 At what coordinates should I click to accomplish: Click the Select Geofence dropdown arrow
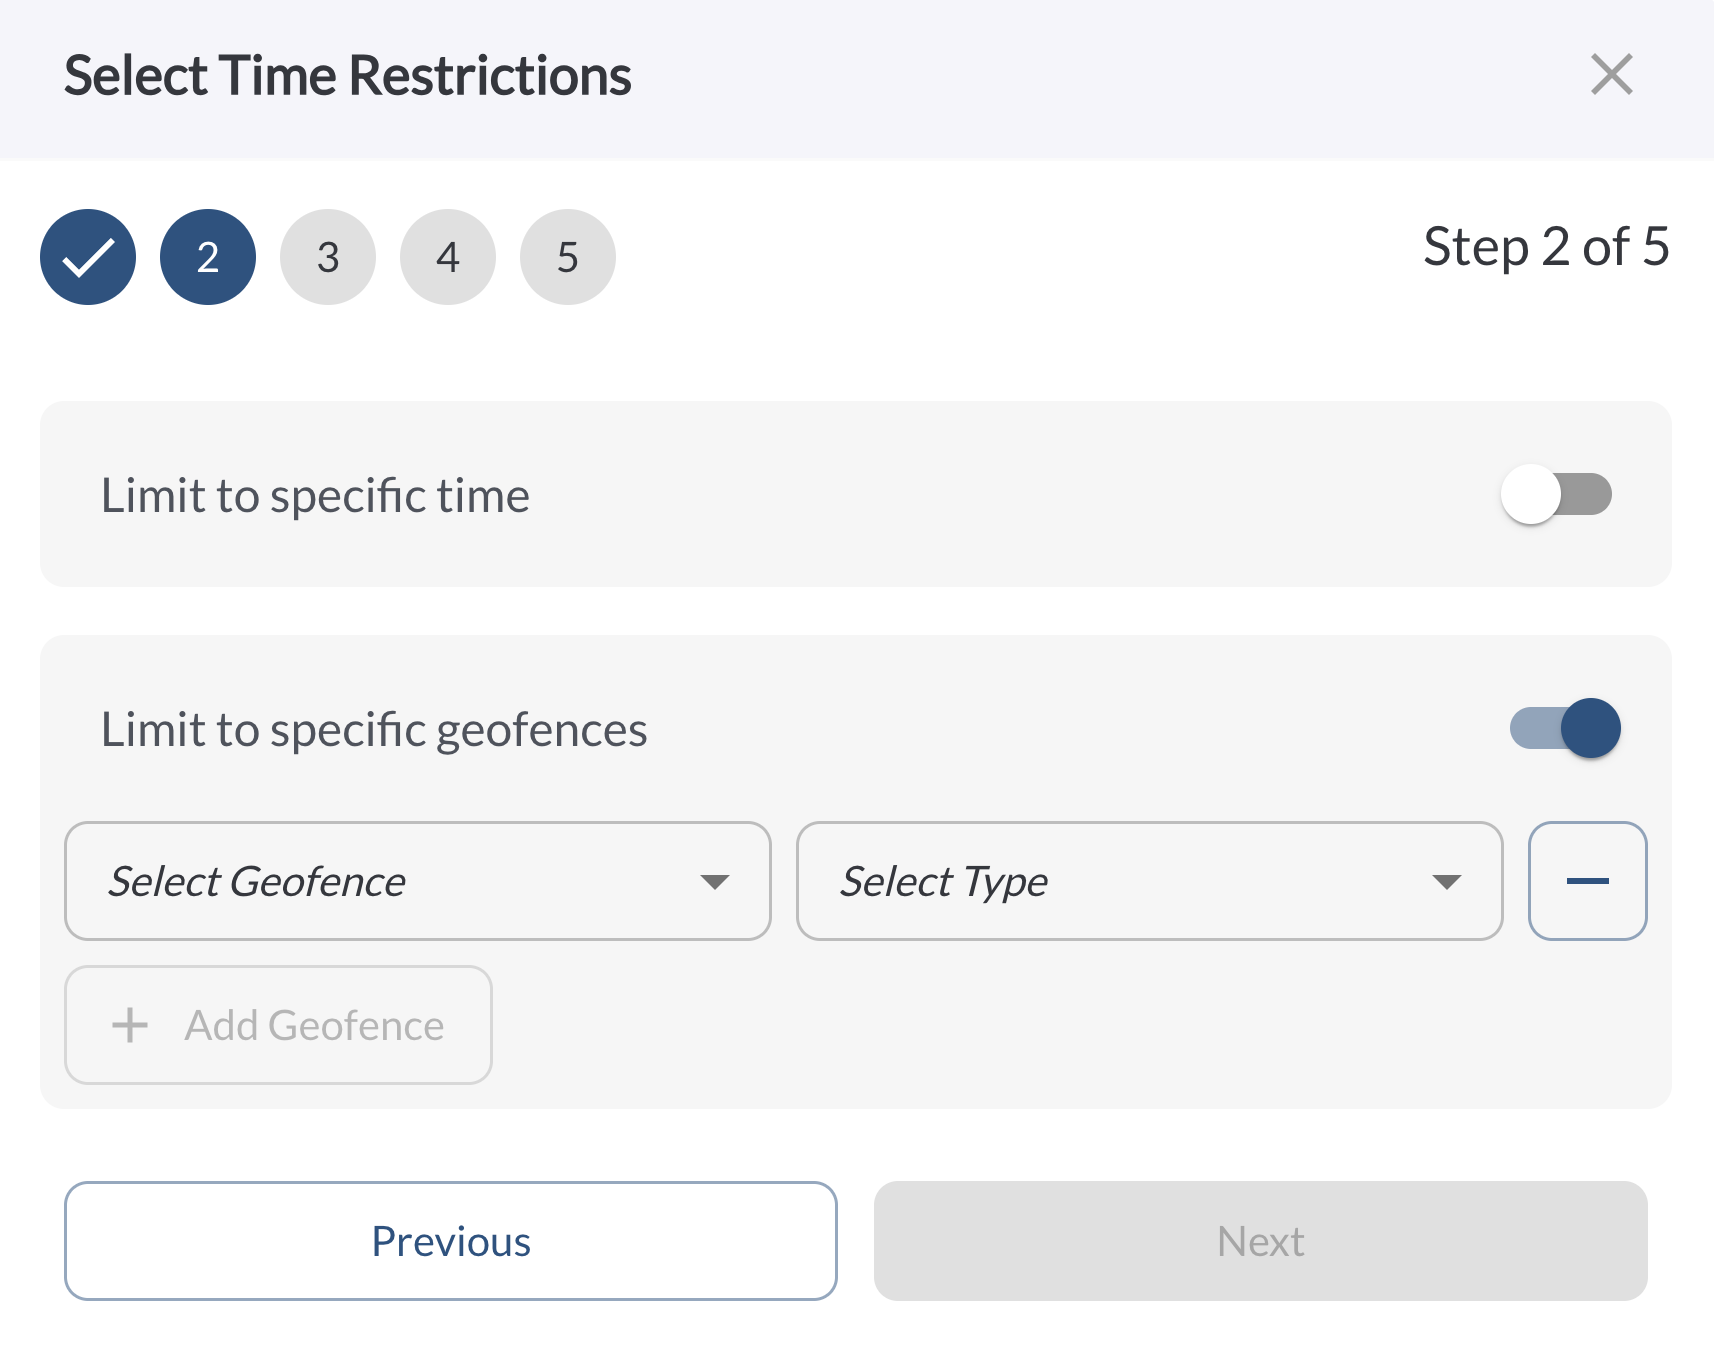[x=715, y=882]
